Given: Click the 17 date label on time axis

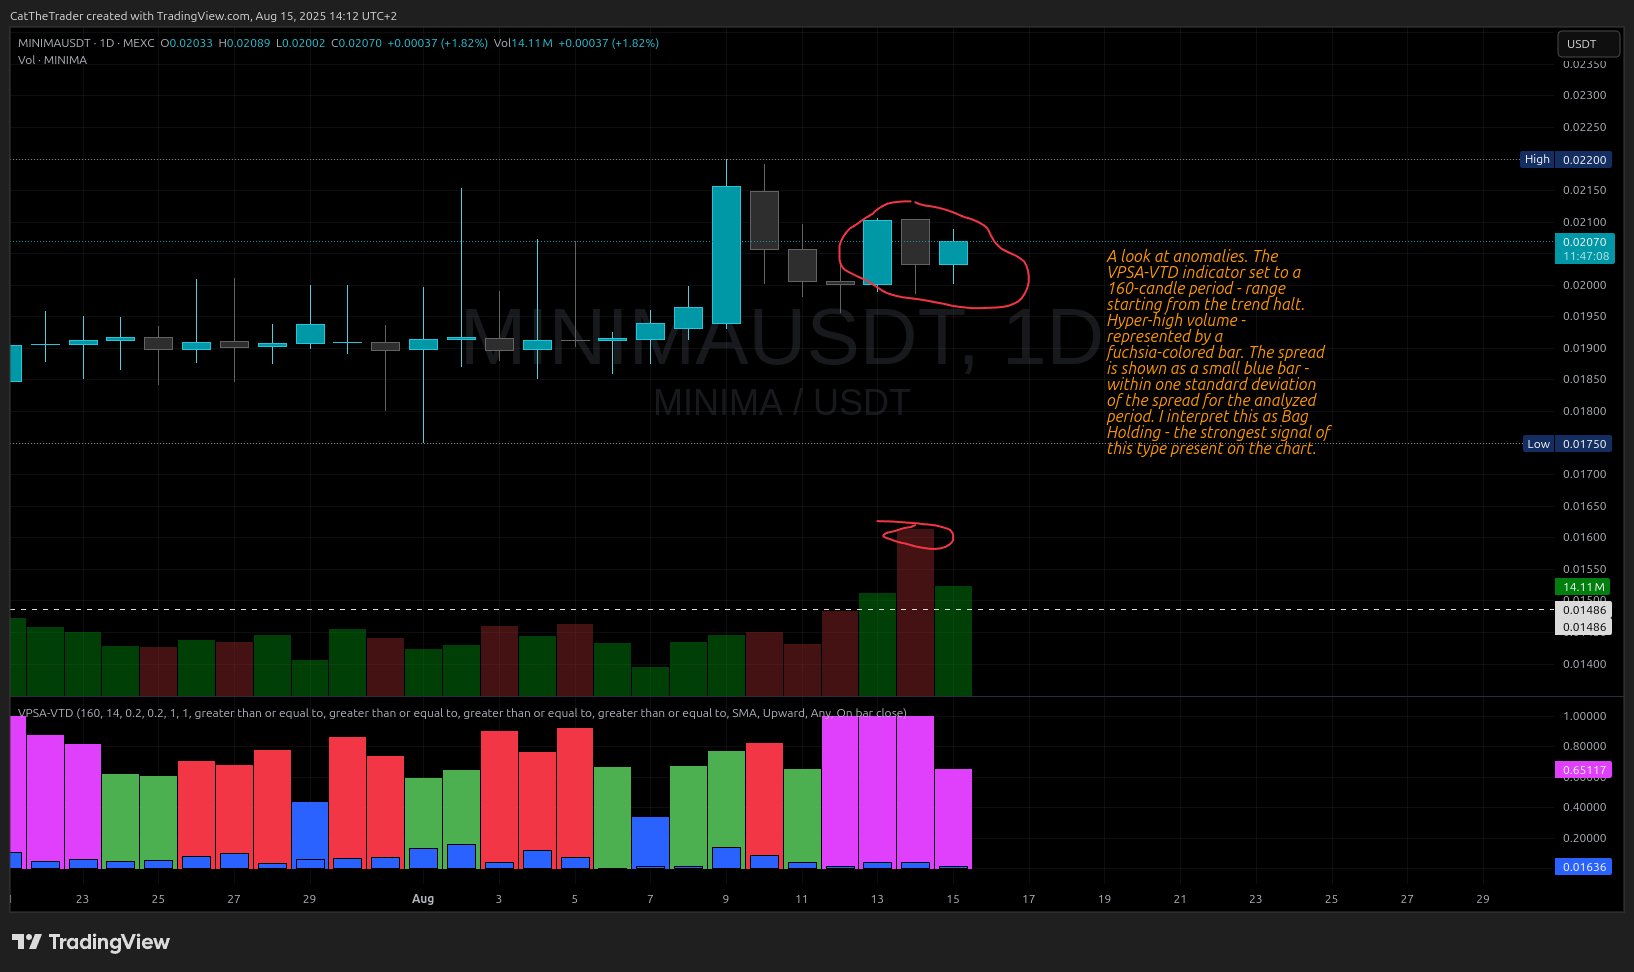Looking at the screenshot, I should coord(1029,899).
